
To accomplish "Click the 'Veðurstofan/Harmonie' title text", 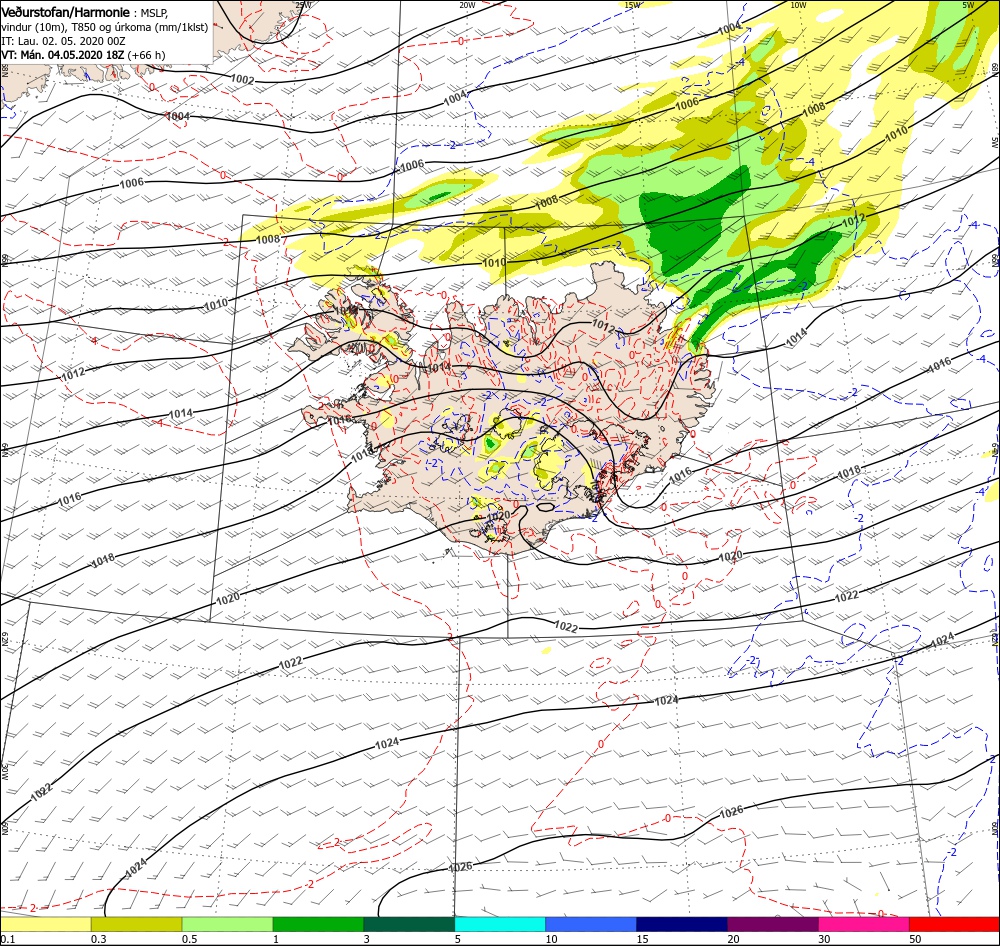I will click(x=65, y=12).
